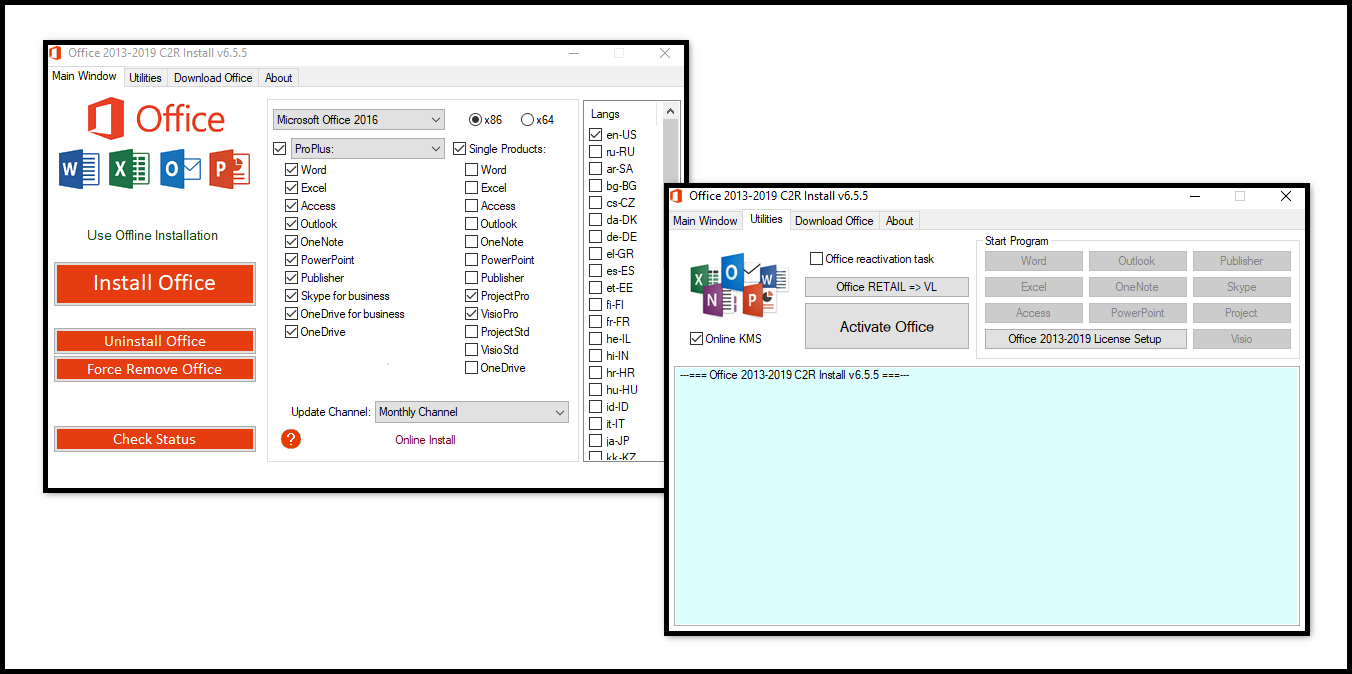Check the de-DE language option

point(596,237)
